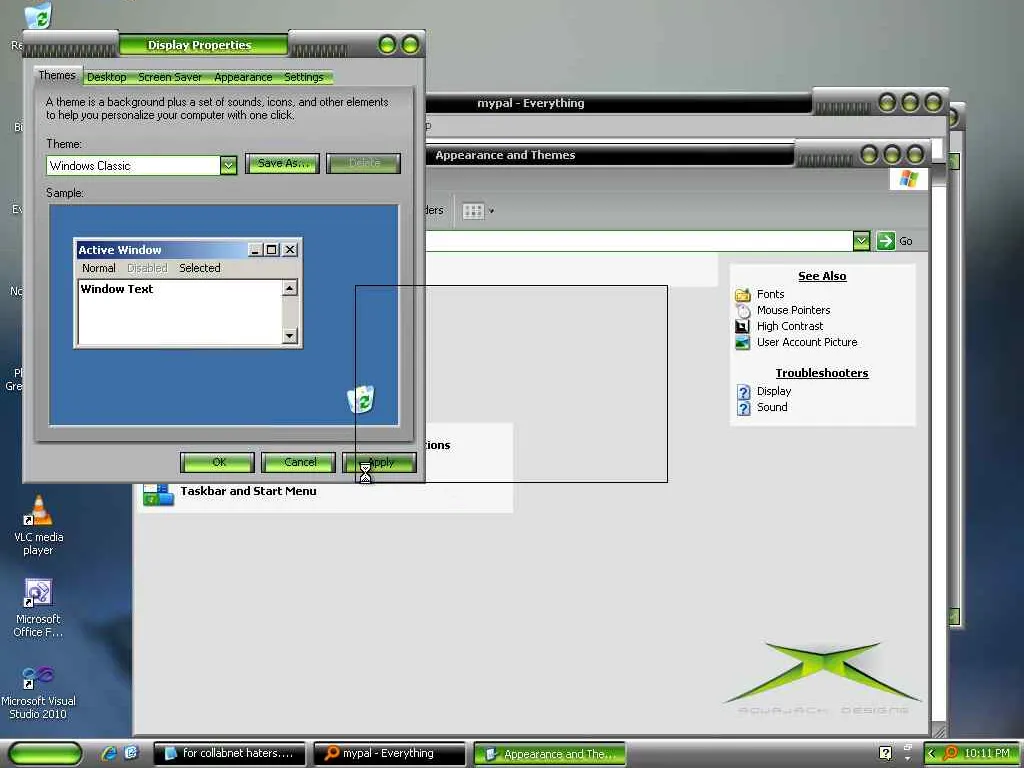Expand hidden tray icons arrow
Viewport: 1024px width, 768px height.
pyautogui.click(x=931, y=753)
